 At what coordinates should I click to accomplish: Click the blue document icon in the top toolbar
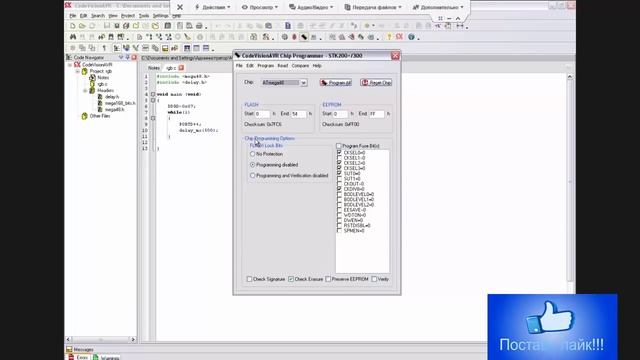(288, 26)
